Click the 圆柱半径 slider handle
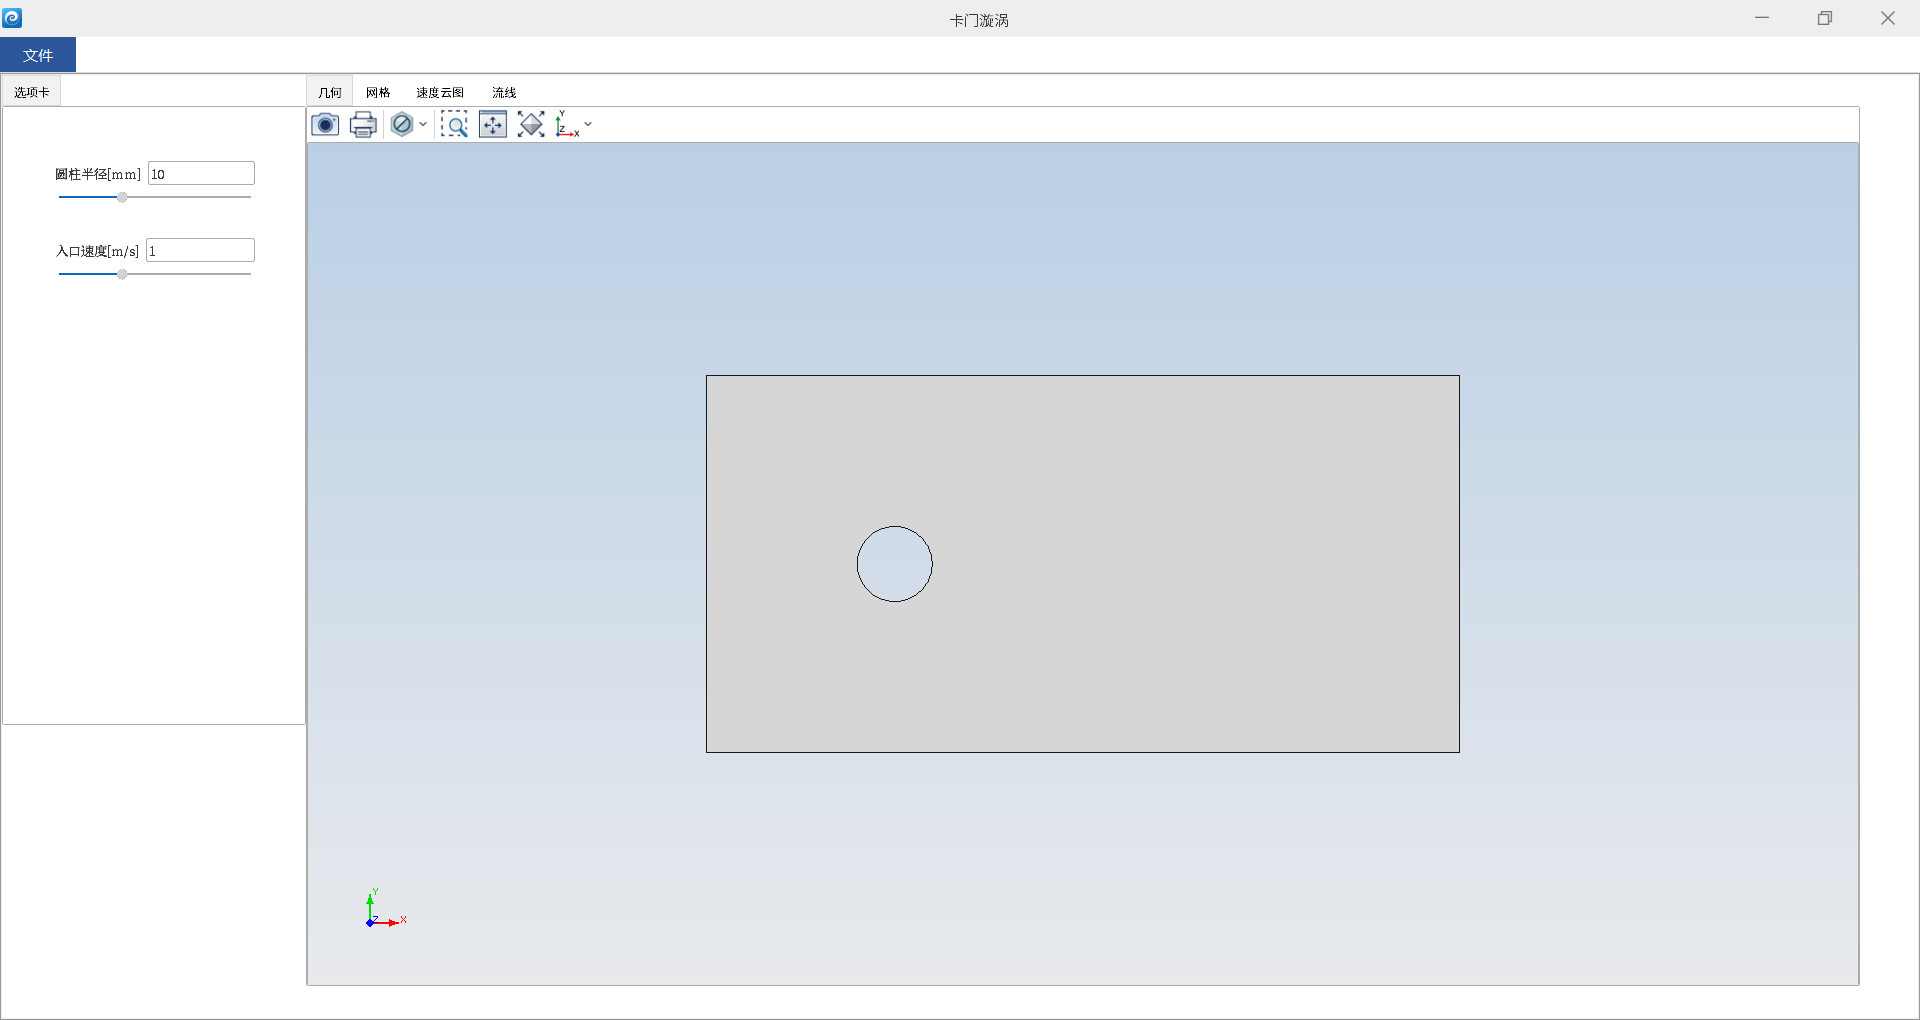This screenshot has height=1020, width=1920. (x=122, y=198)
